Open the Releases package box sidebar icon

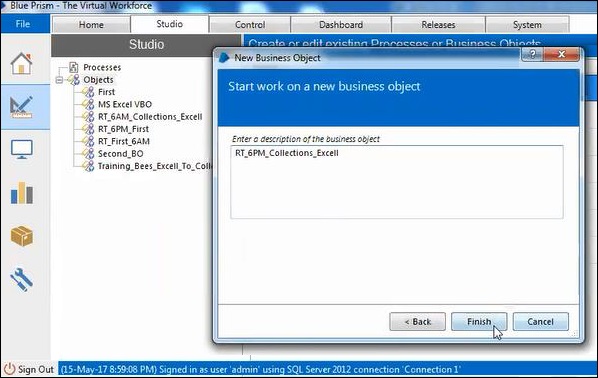pos(22,236)
